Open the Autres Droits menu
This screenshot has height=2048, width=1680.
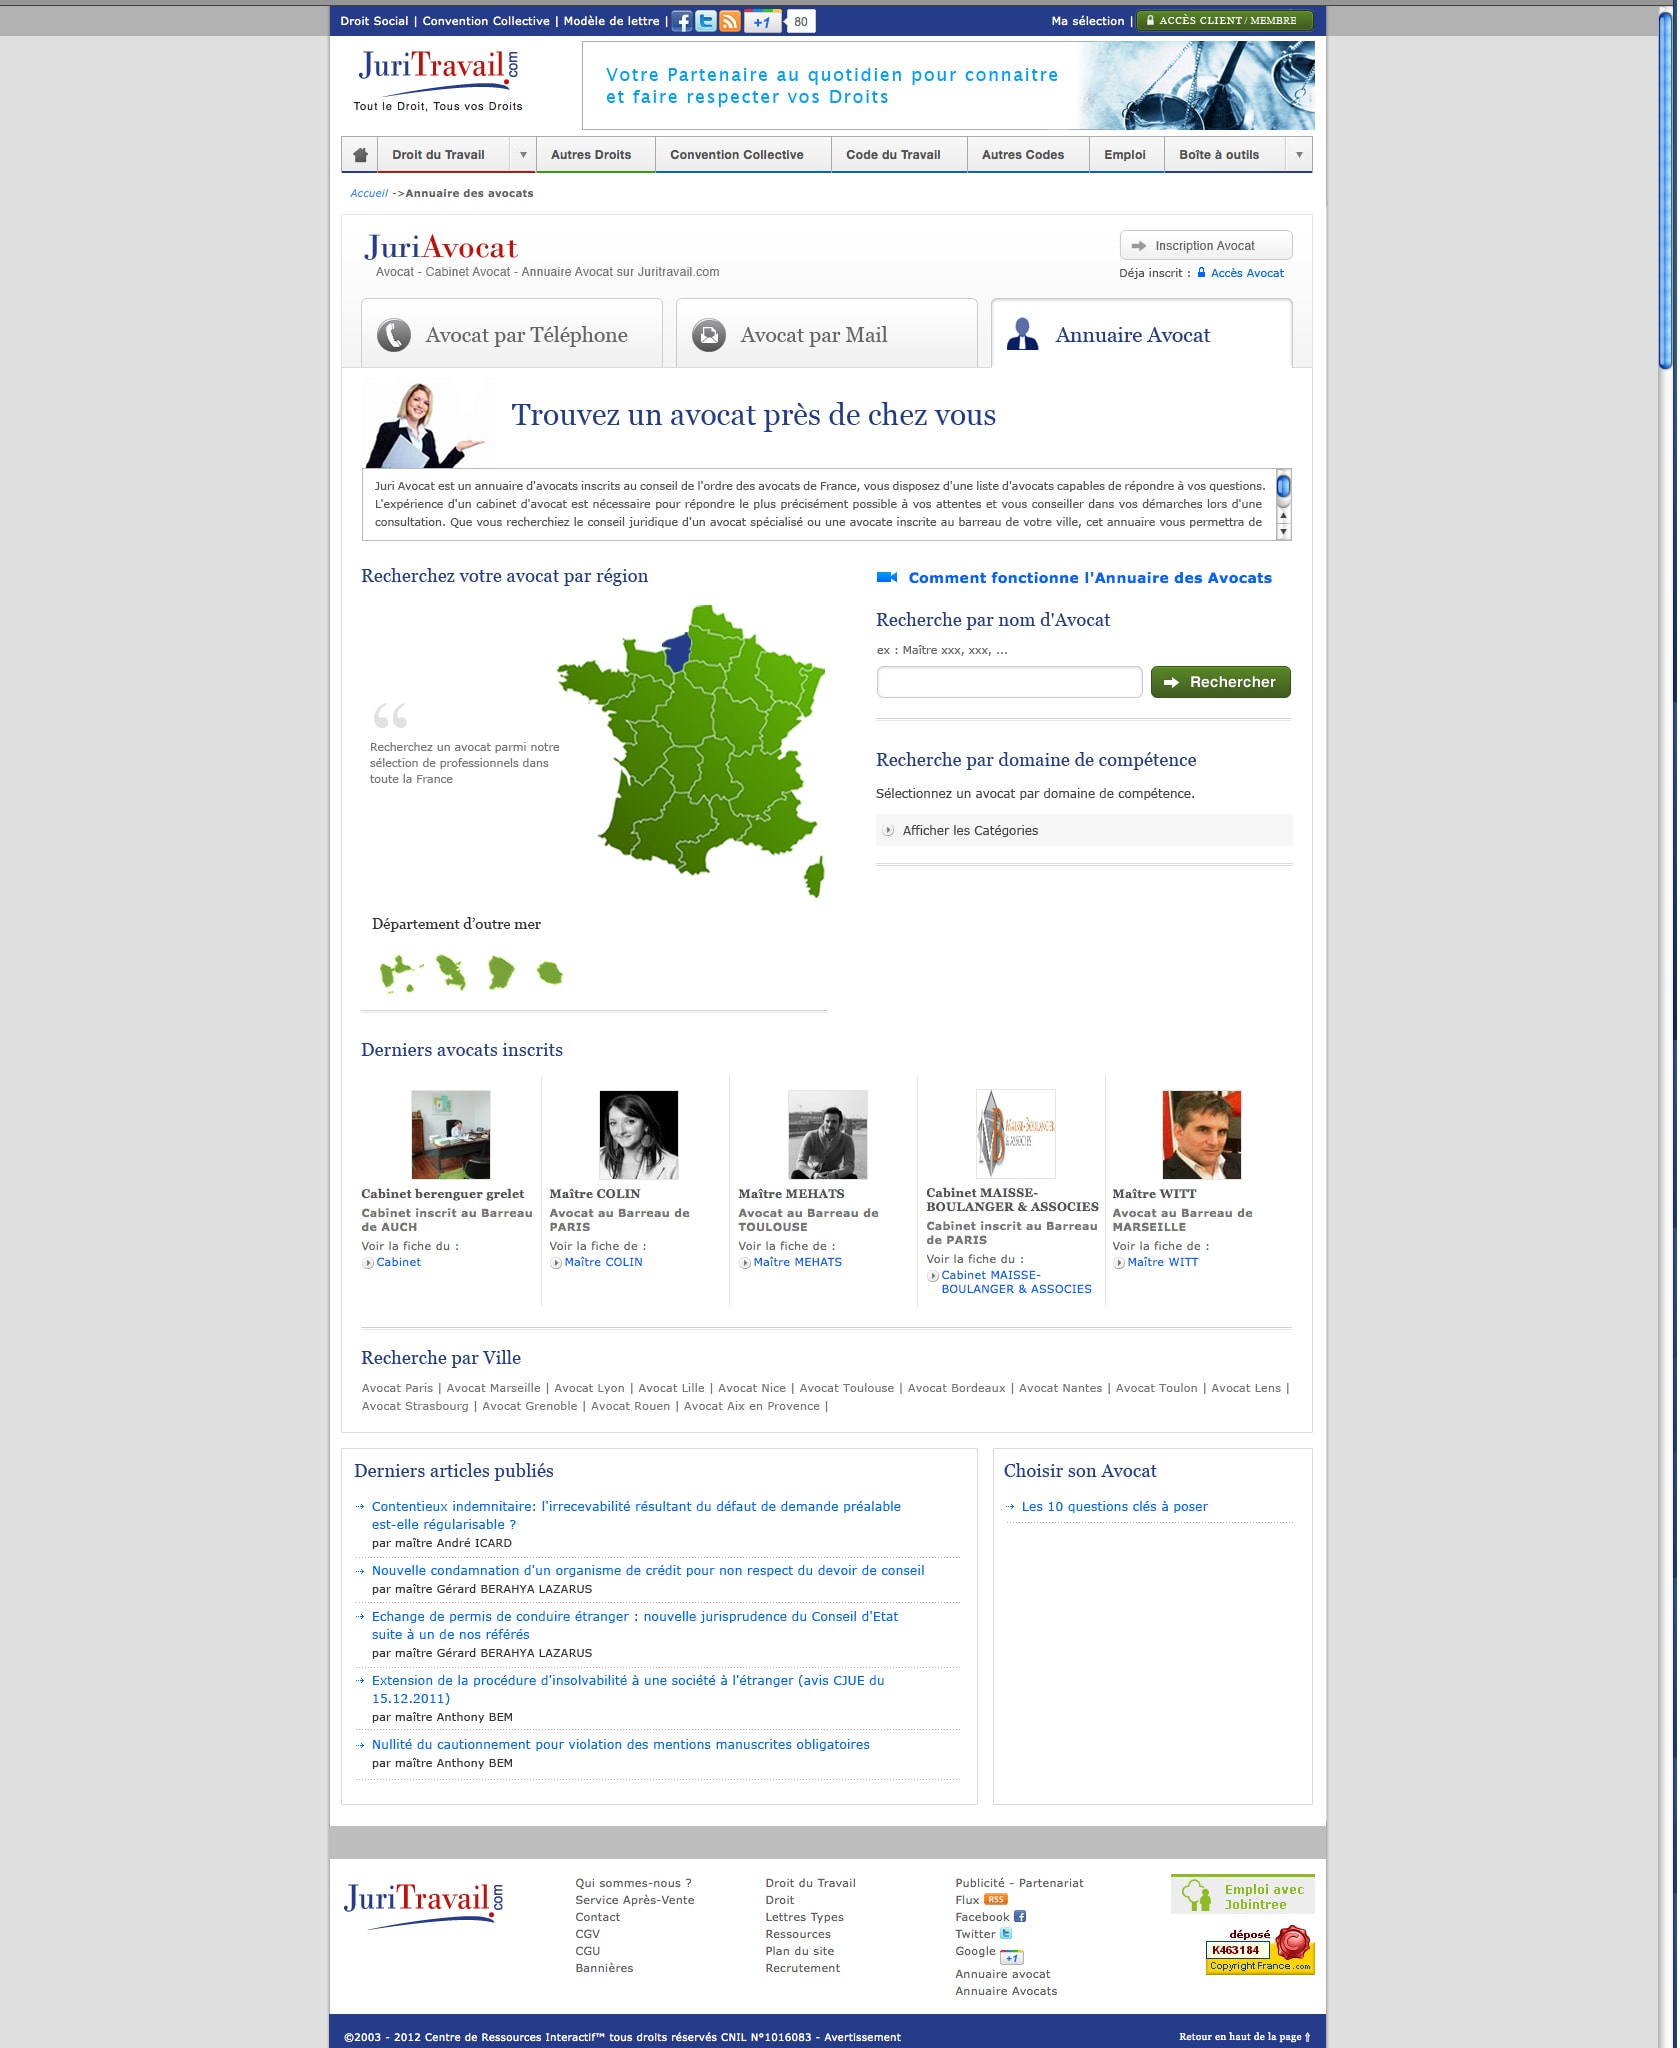pyautogui.click(x=591, y=155)
